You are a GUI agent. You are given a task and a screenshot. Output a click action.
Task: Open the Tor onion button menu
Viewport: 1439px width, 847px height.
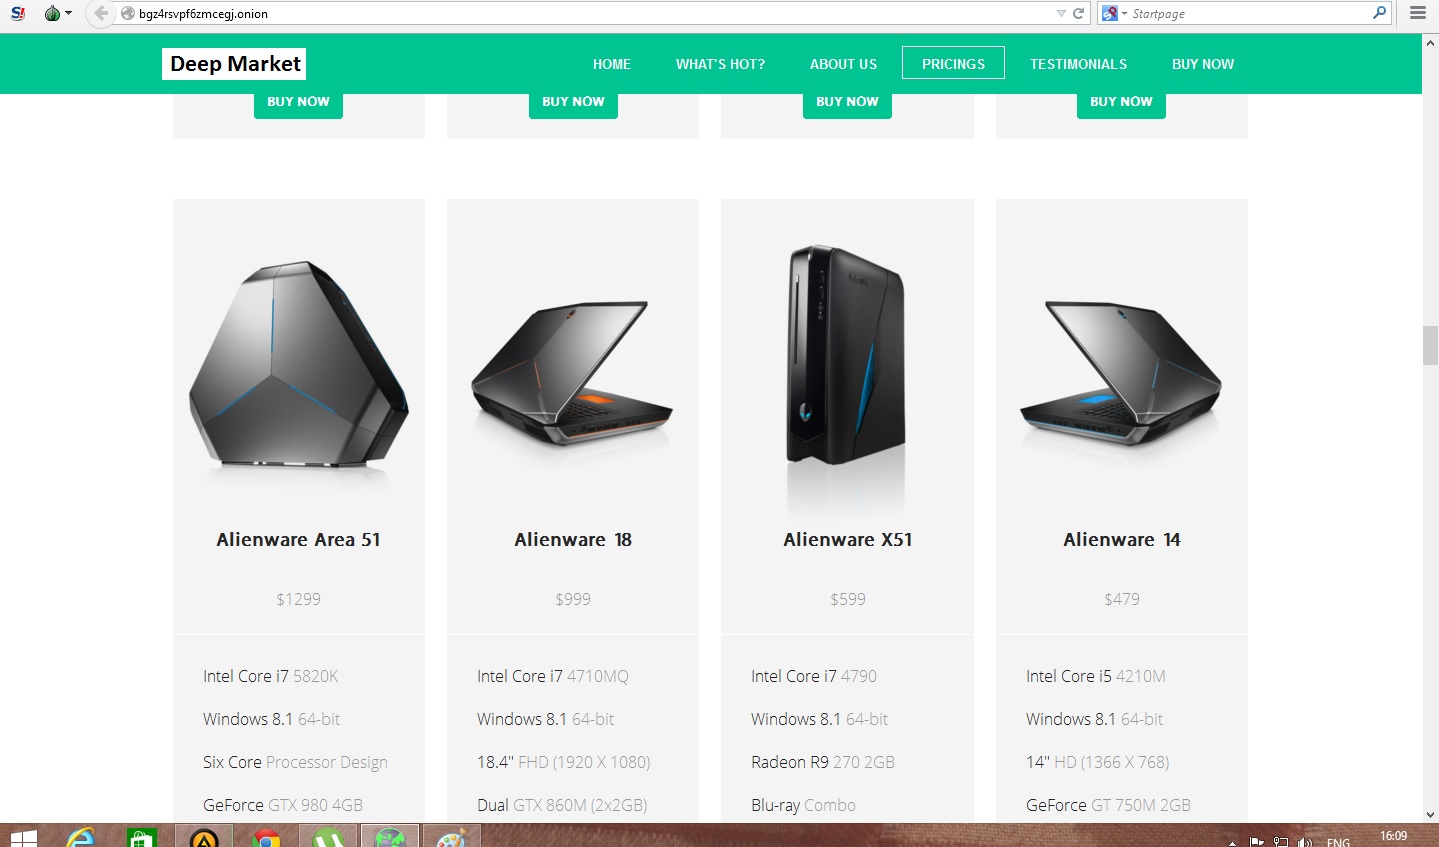click(58, 13)
